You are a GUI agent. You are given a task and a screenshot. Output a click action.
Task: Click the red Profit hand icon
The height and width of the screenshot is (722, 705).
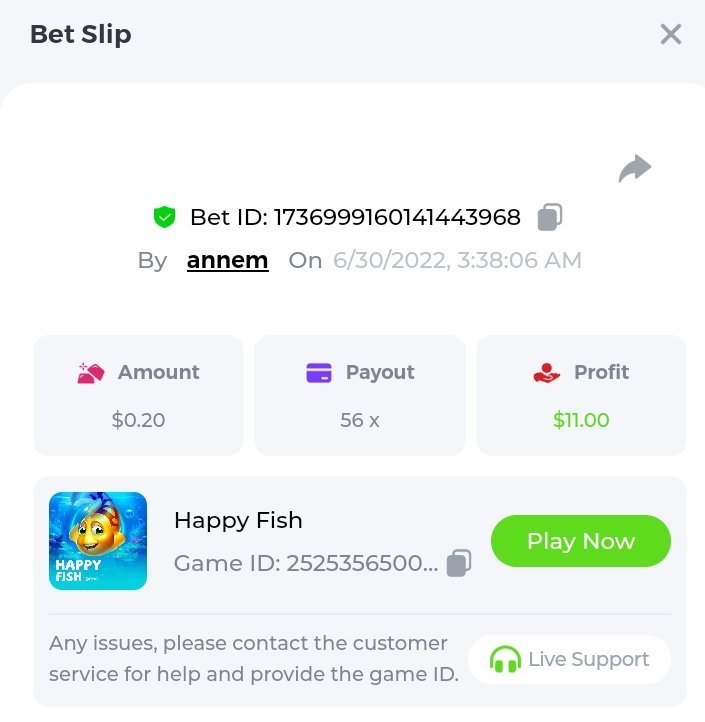coord(547,373)
